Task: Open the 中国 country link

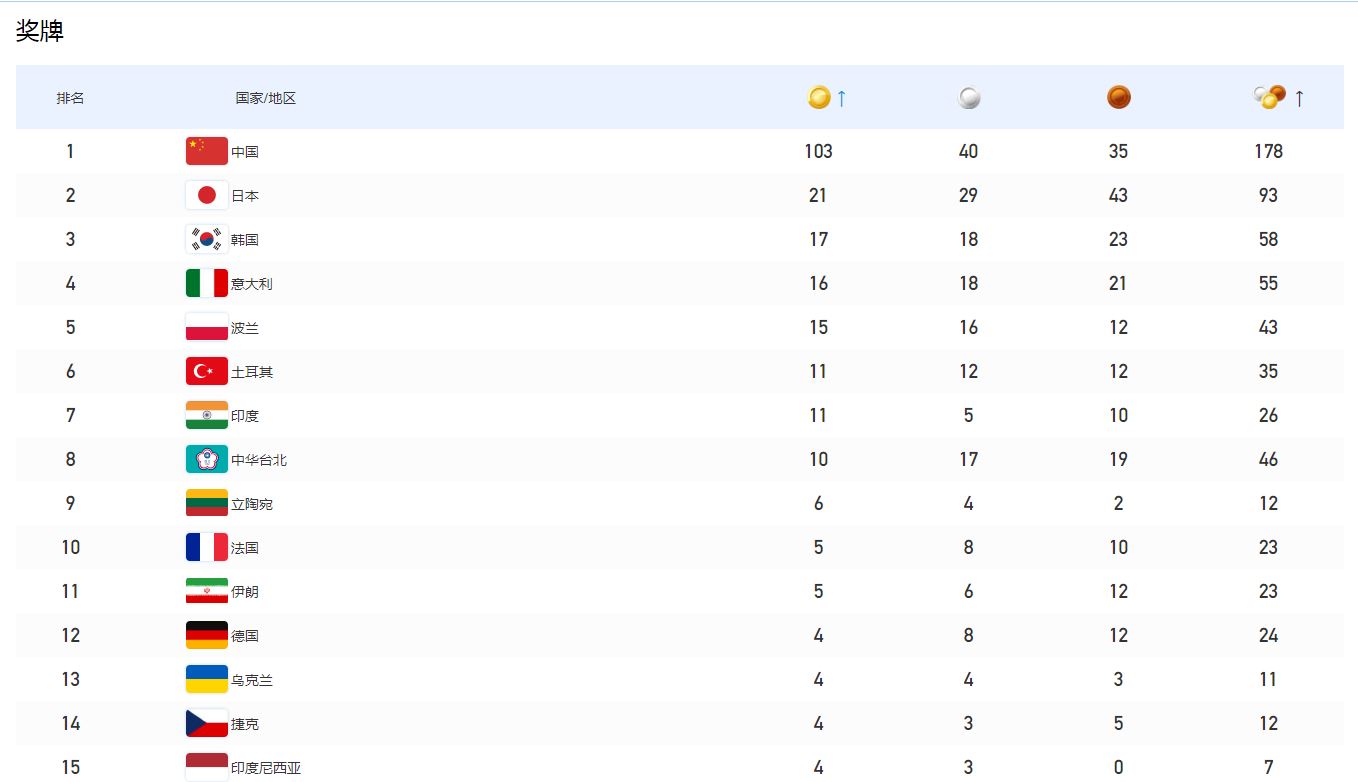Action: [245, 152]
